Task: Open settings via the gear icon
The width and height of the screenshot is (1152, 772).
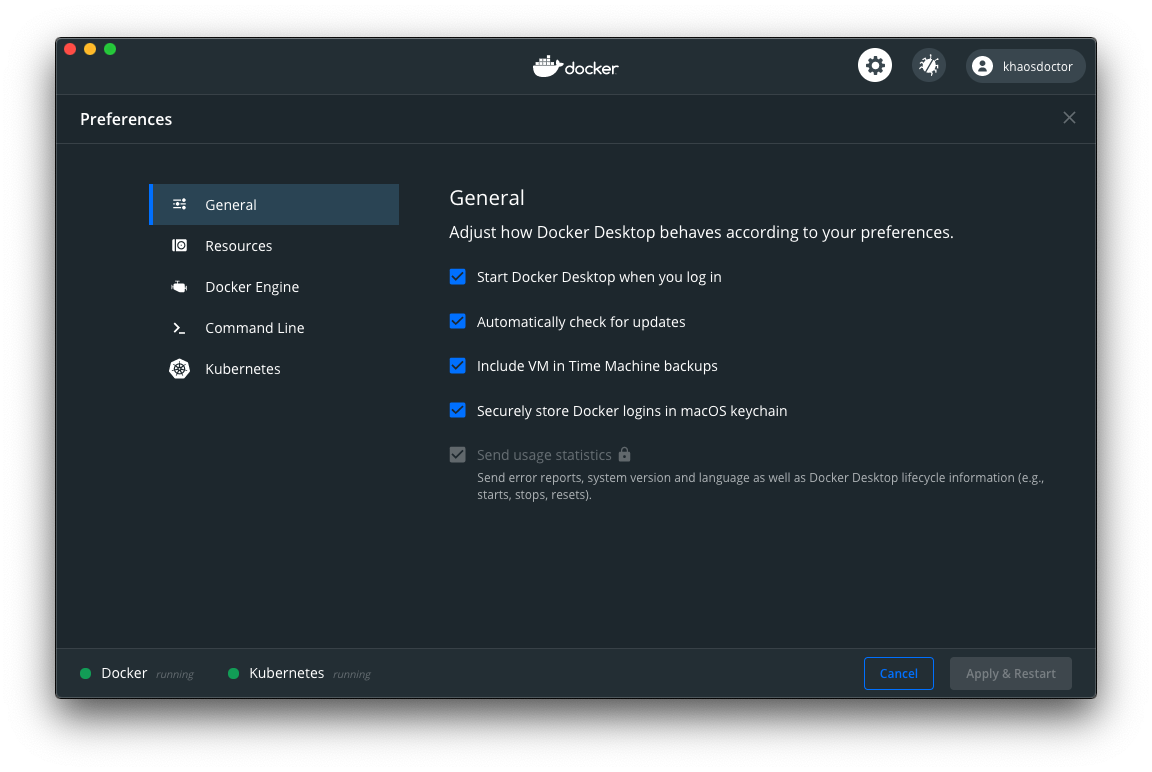Action: [874, 65]
